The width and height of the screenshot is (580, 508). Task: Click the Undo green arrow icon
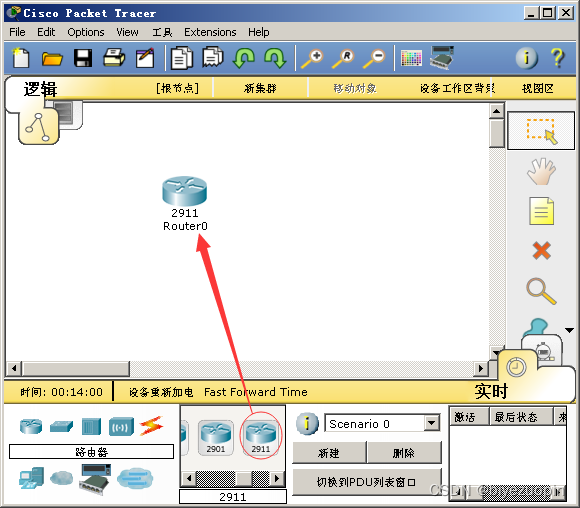tap(244, 58)
